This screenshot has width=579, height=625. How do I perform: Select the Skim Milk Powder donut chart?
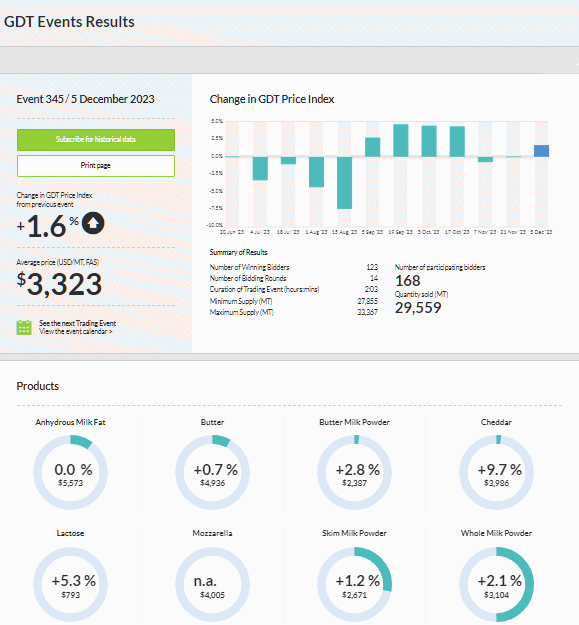click(x=354, y=584)
